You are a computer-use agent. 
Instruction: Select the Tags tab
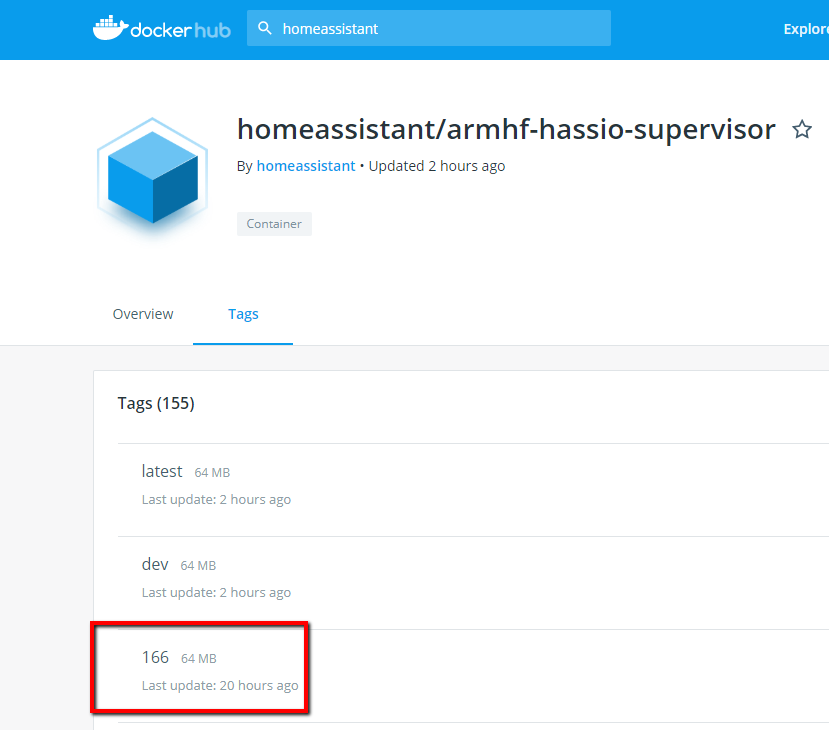(x=243, y=313)
